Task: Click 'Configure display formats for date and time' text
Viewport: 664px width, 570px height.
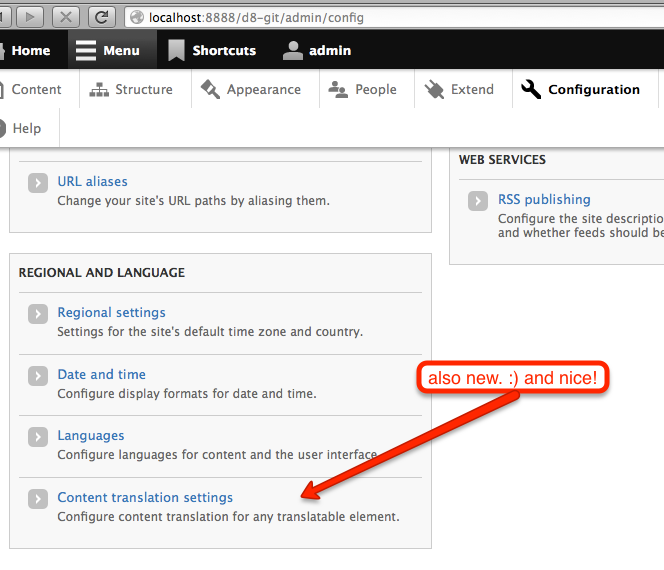Action: tap(187, 393)
